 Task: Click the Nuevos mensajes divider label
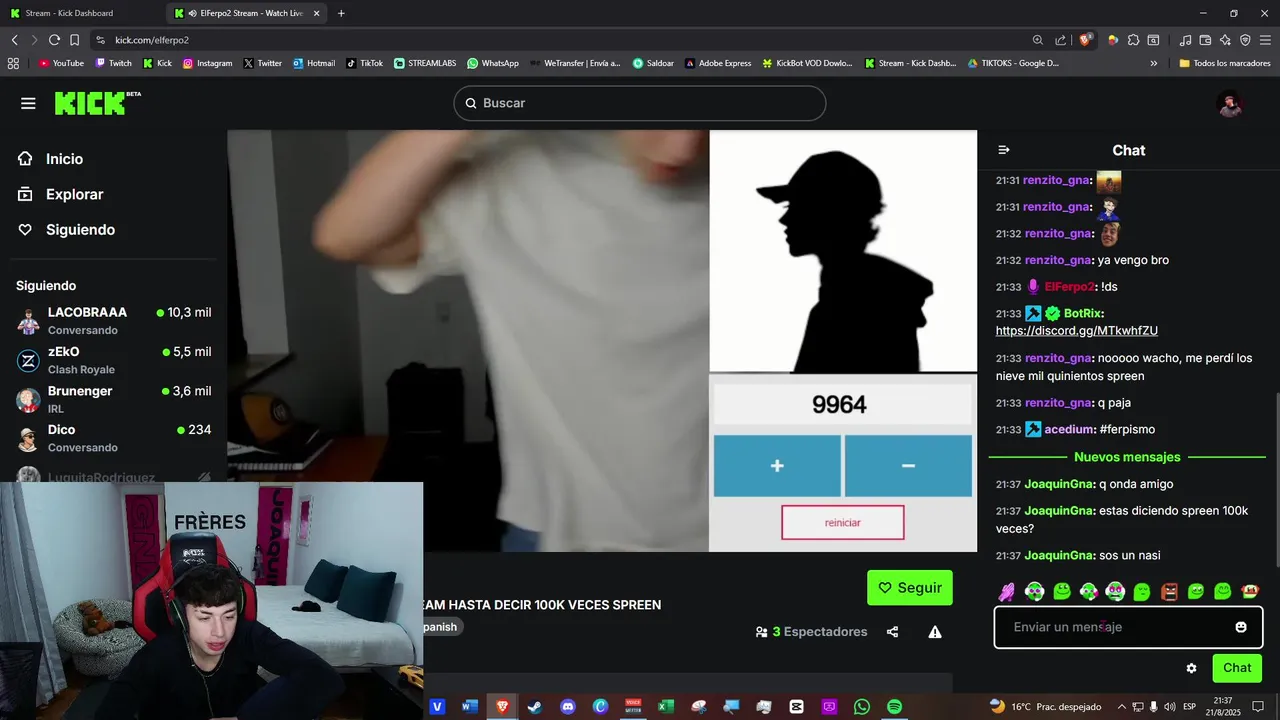[1127, 457]
